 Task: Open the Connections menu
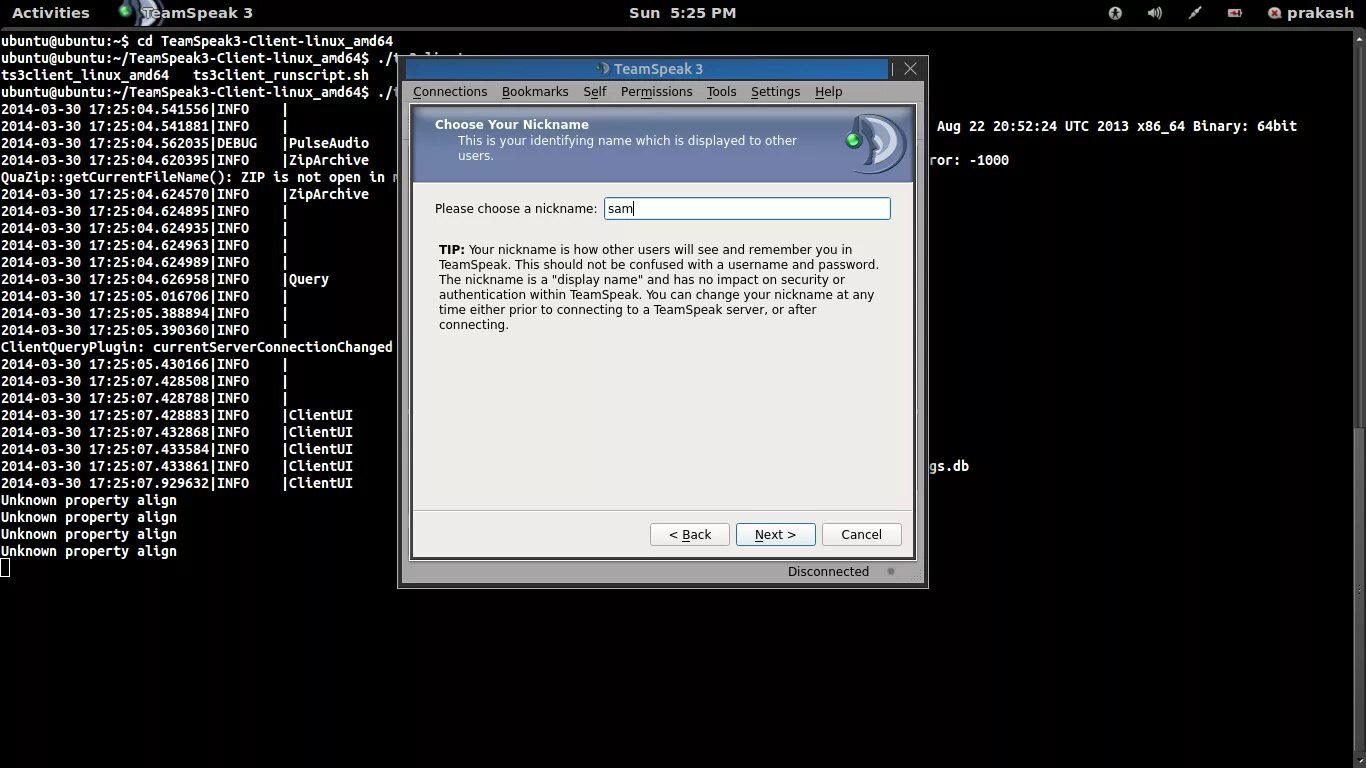pos(450,92)
